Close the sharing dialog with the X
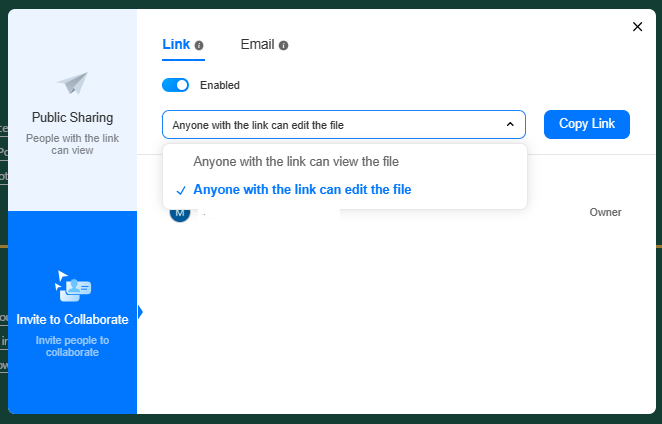The image size is (662, 424). pos(637,27)
